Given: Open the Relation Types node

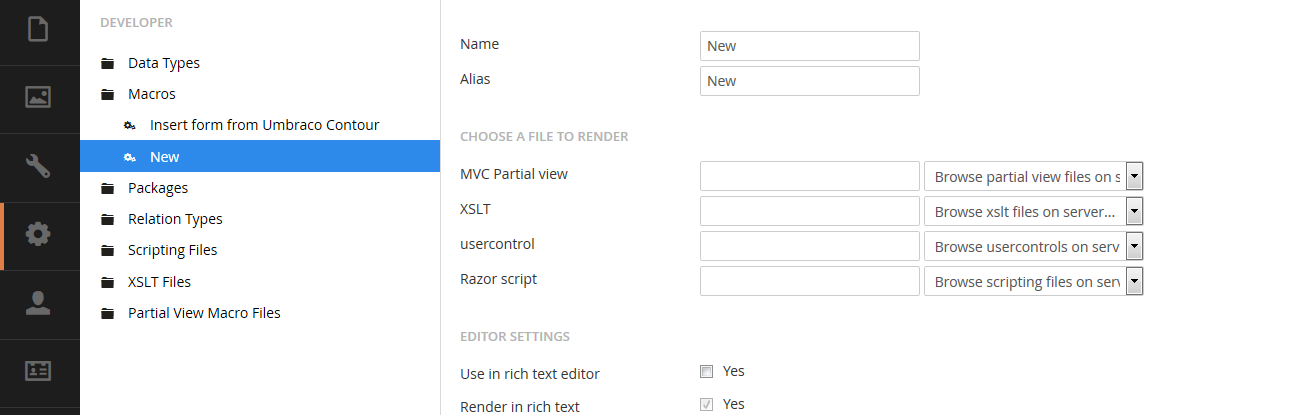Looking at the screenshot, I should tap(175, 219).
